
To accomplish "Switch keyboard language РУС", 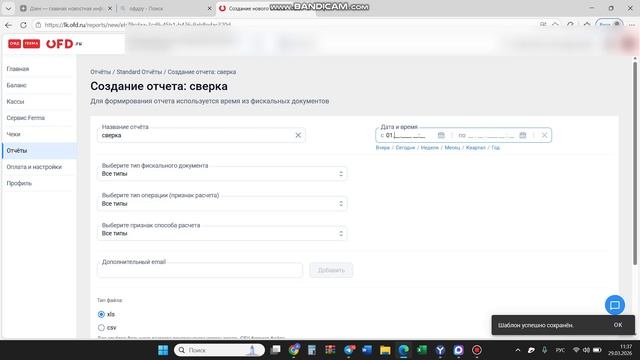I will pos(560,350).
